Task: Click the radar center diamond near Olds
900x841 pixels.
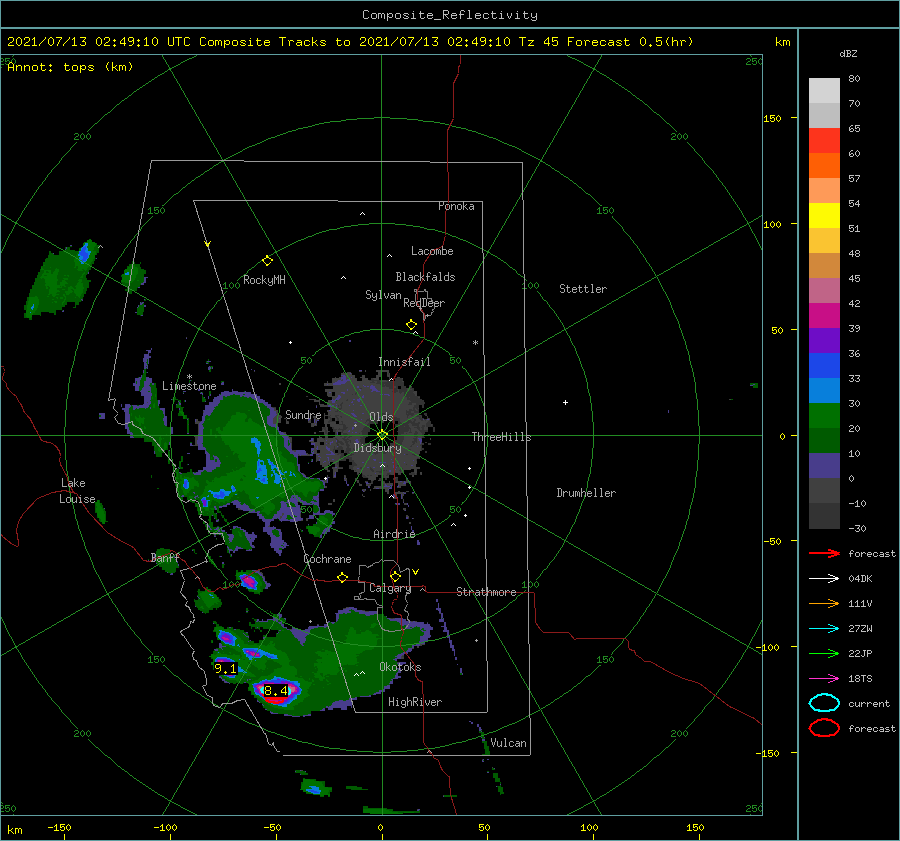Action: point(382,435)
